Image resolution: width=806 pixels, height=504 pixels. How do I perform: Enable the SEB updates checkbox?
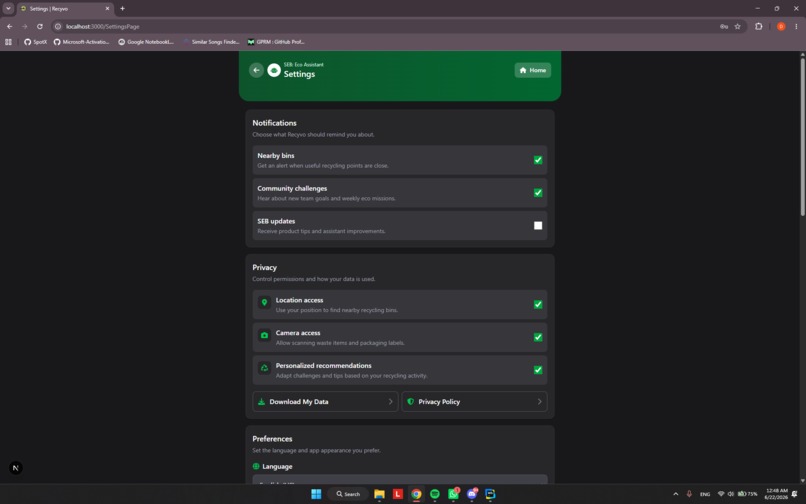click(x=538, y=225)
